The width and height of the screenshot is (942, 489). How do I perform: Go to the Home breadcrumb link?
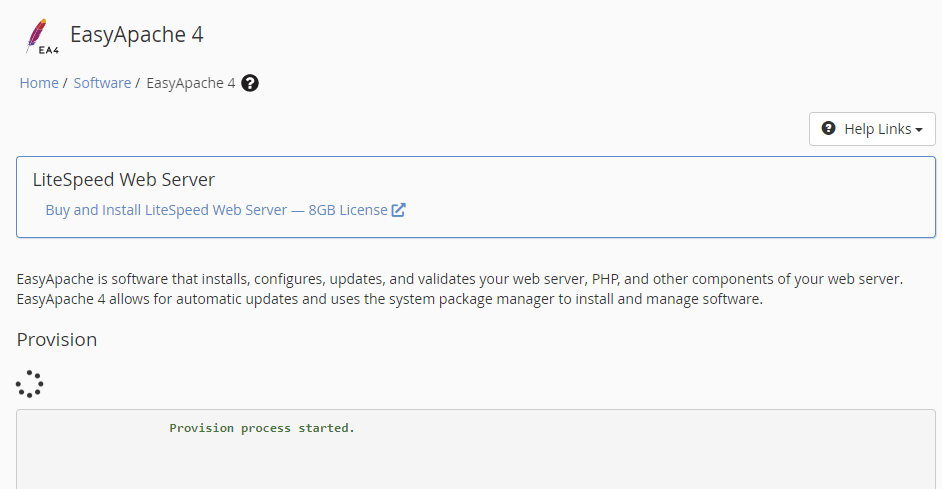[39, 83]
